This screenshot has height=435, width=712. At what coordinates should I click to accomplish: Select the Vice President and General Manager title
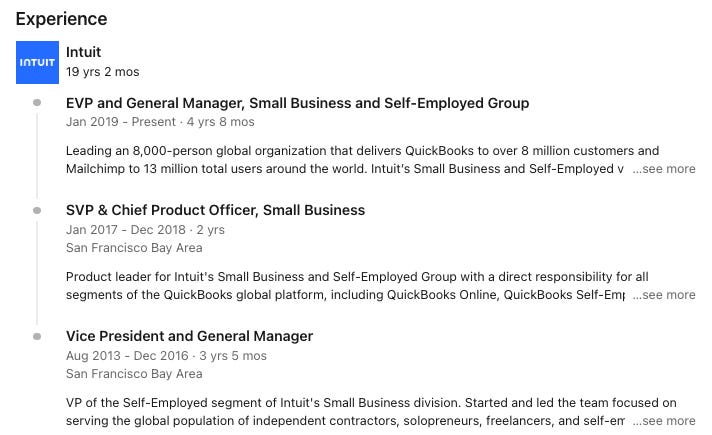(x=189, y=336)
